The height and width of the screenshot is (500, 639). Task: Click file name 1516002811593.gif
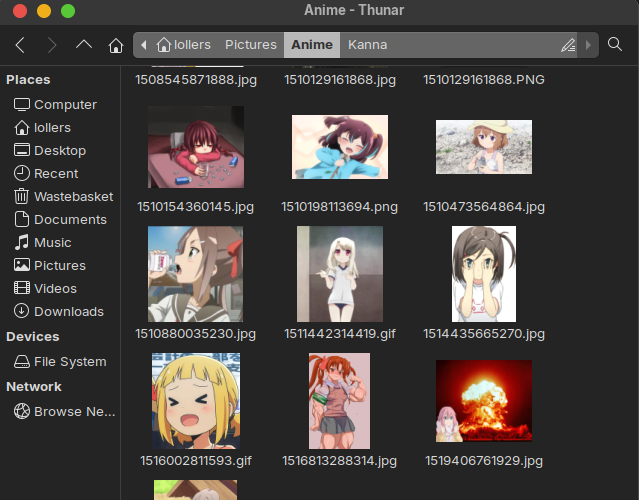196,461
